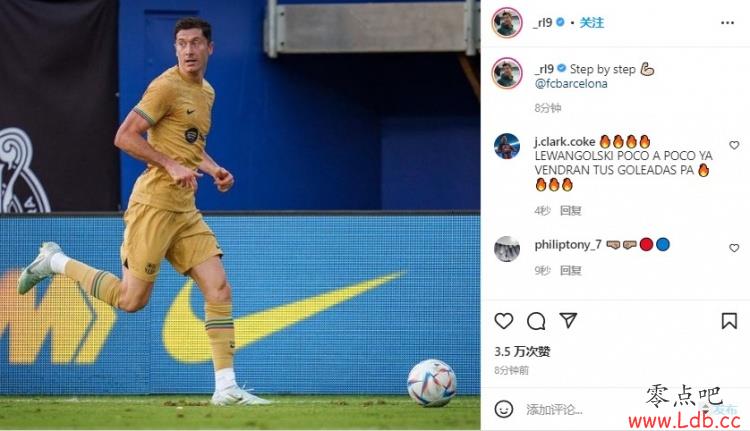
Task: Open the @fcbarcelona mention link
Action: [x=571, y=84]
